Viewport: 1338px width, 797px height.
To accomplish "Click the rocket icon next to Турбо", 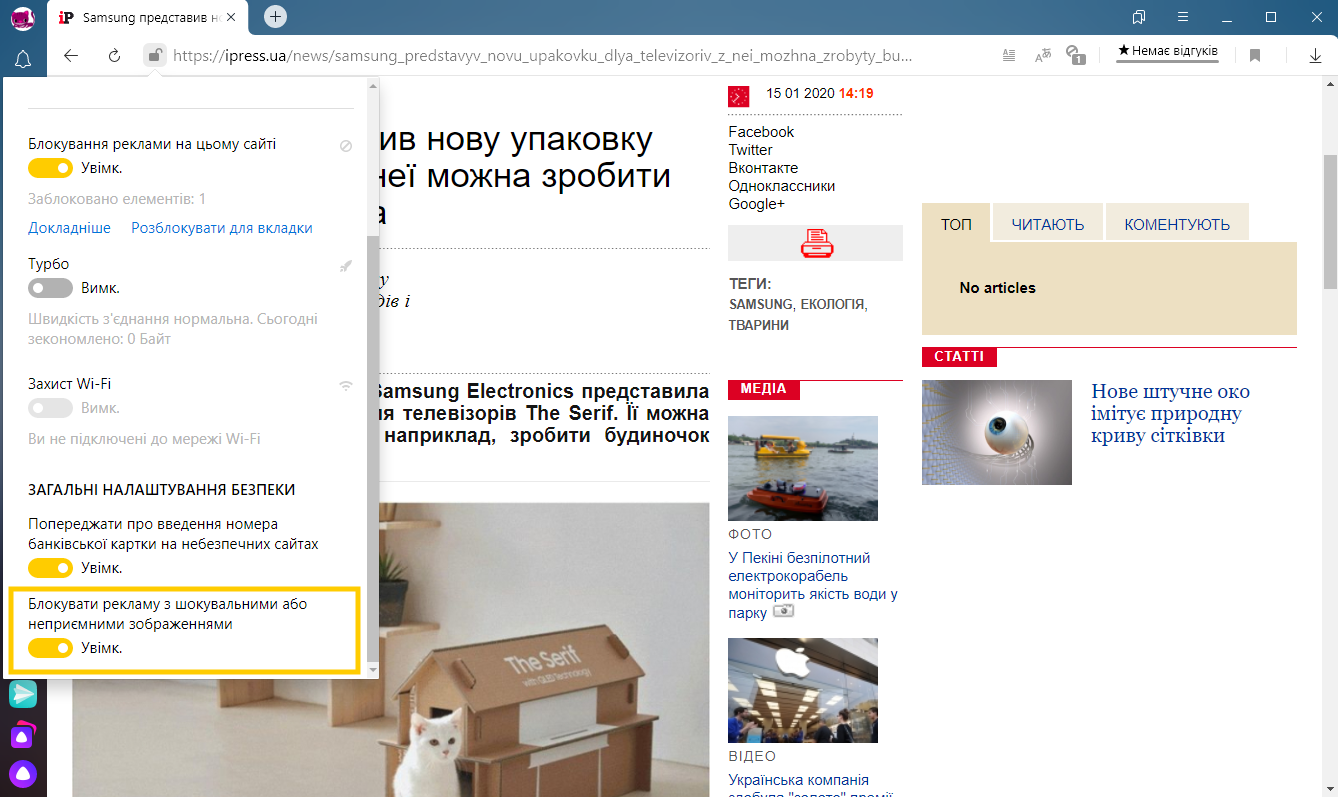I will pyautogui.click(x=346, y=266).
